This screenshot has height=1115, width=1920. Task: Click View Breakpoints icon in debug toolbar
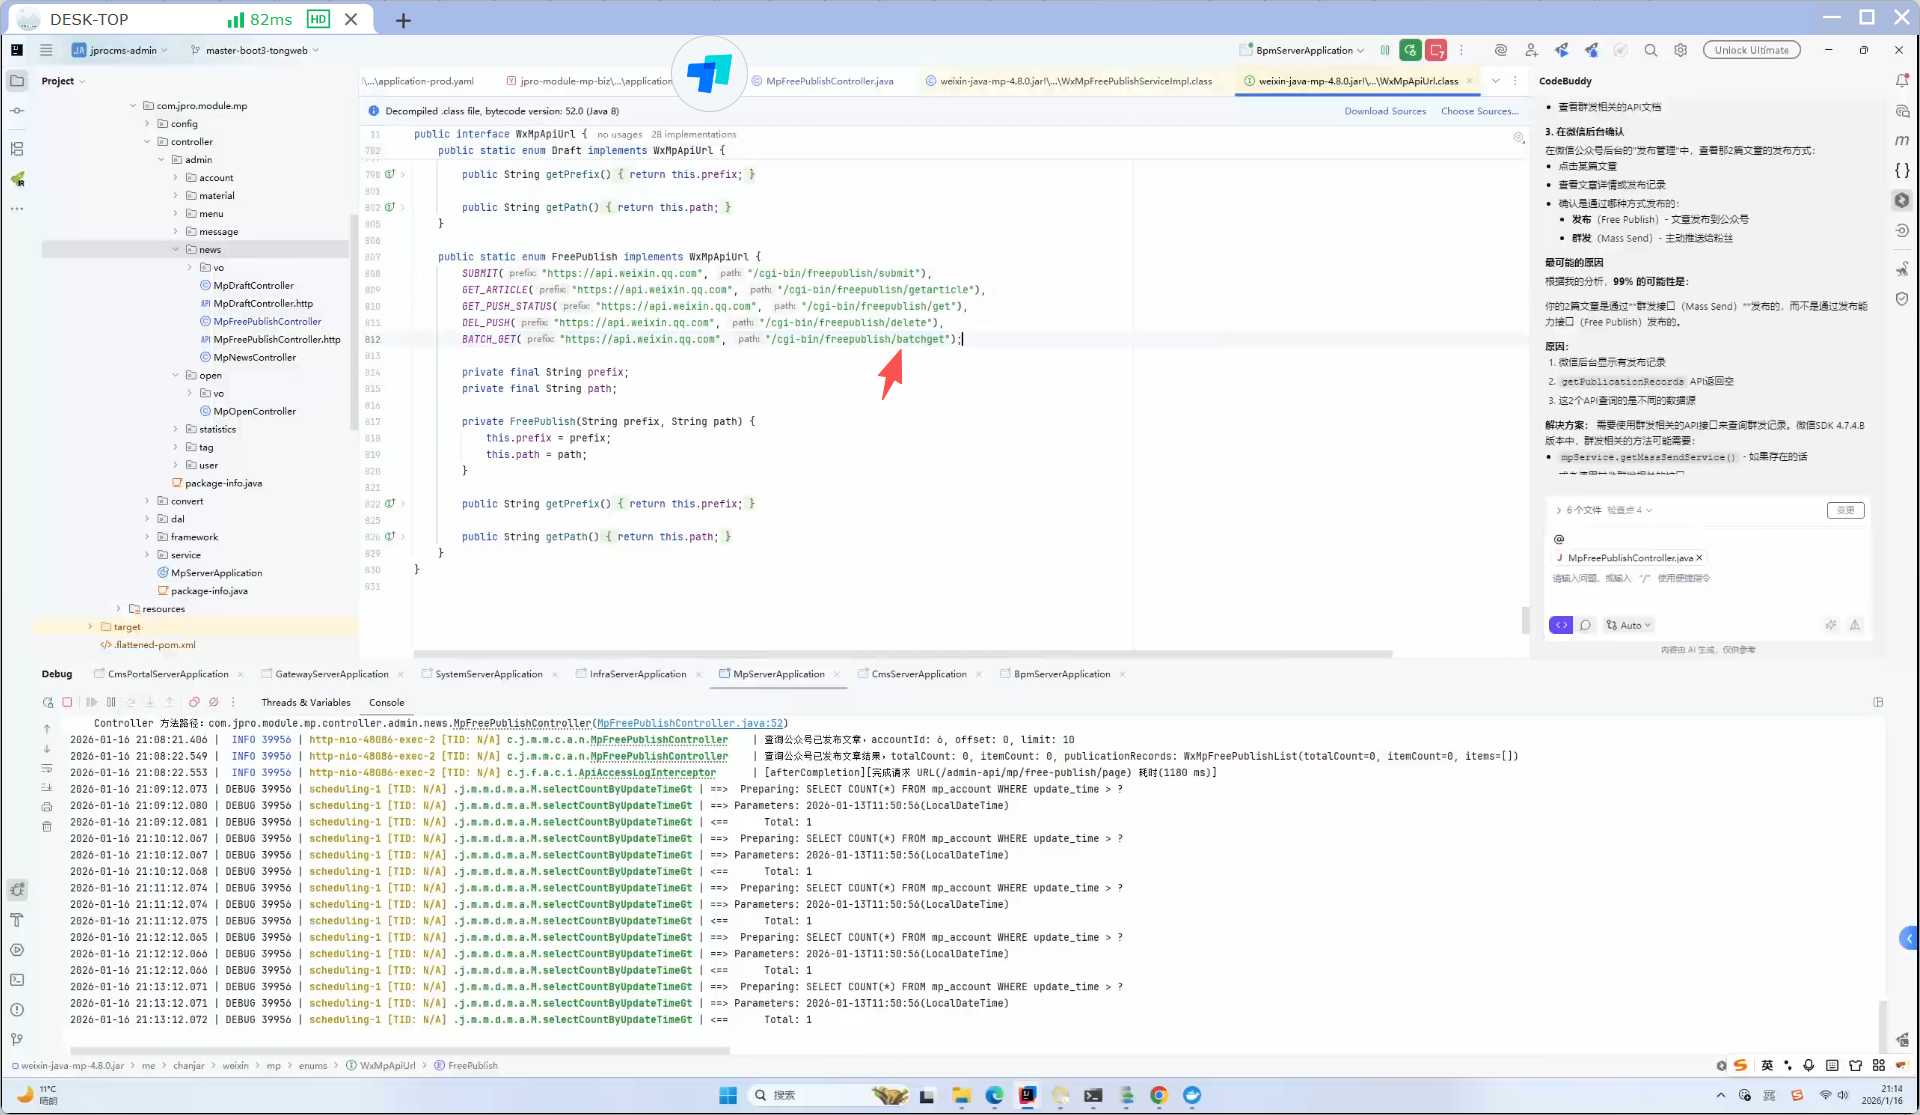[194, 702]
